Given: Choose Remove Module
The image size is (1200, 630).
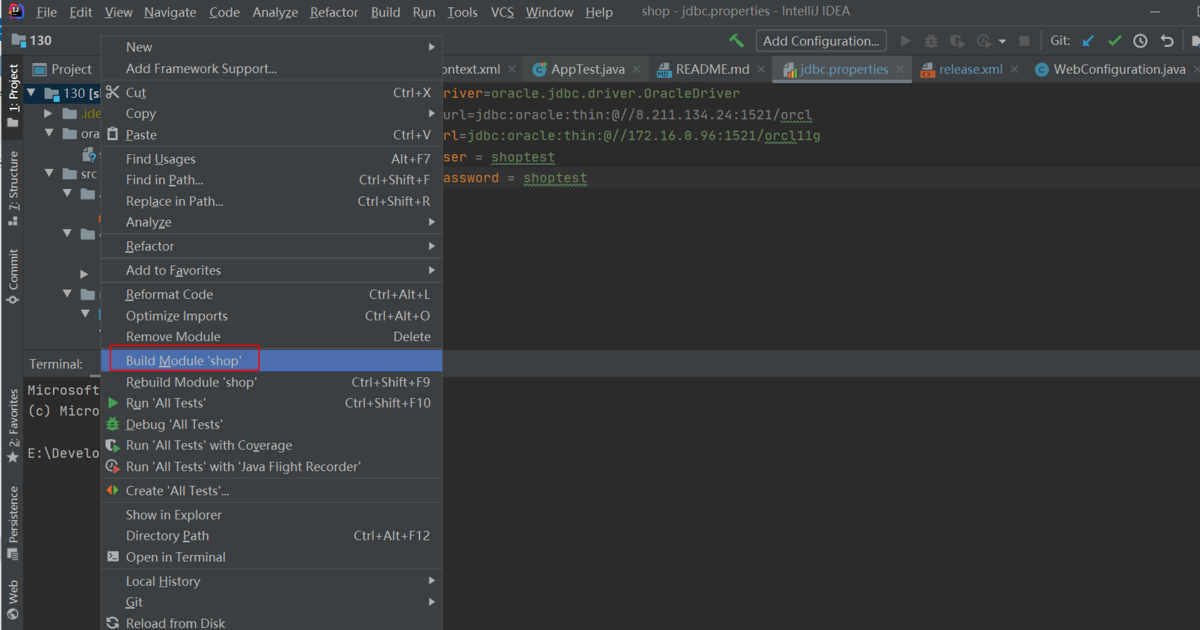Looking at the screenshot, I should (x=272, y=337).
